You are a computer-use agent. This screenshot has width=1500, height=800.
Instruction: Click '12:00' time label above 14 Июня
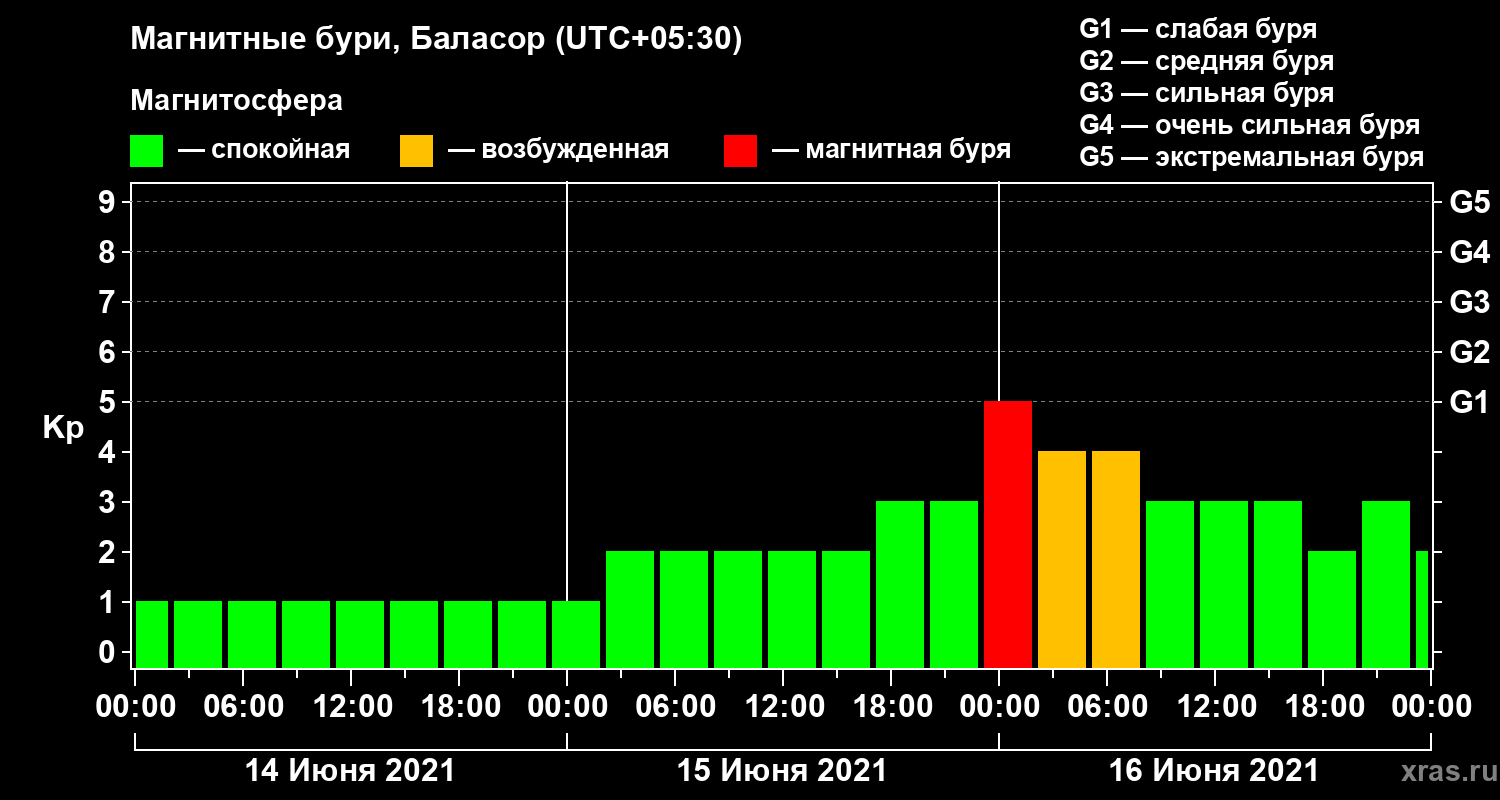351,707
